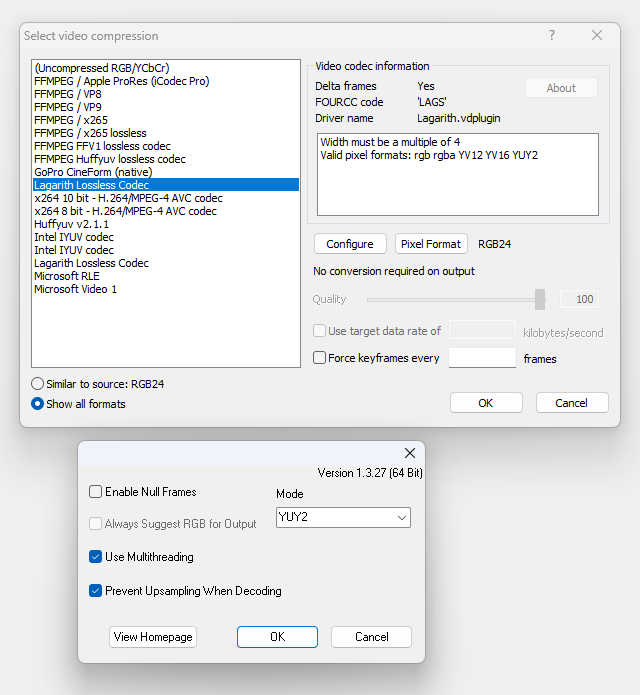
Task: Click the codec notes text box
Action: coord(458,174)
